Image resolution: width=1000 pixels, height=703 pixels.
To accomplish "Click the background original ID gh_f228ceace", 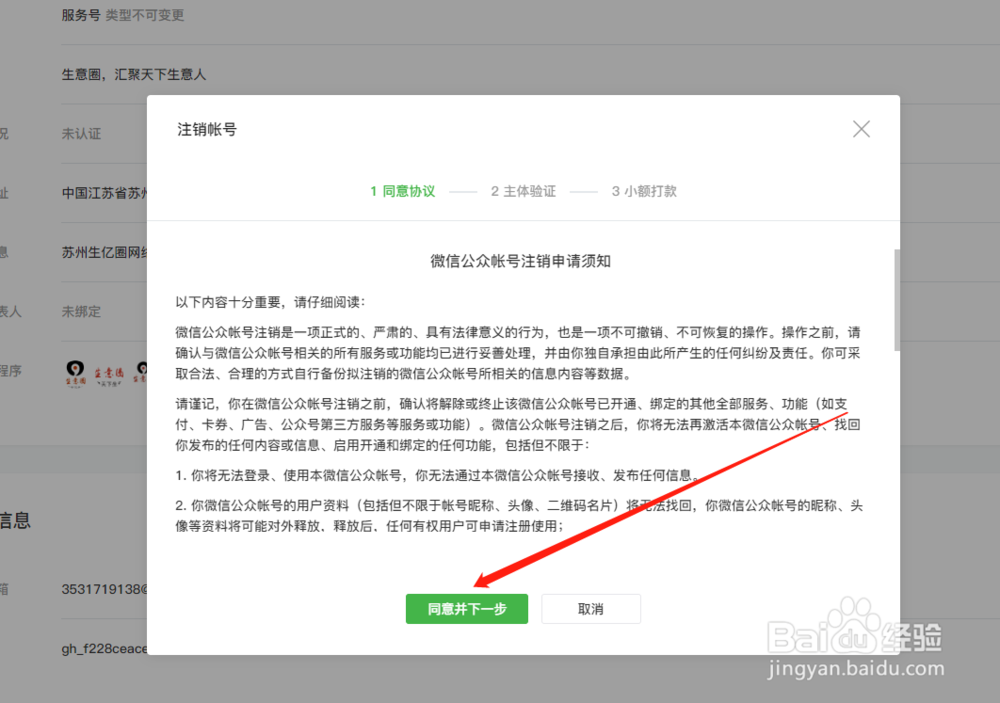I will click(105, 648).
